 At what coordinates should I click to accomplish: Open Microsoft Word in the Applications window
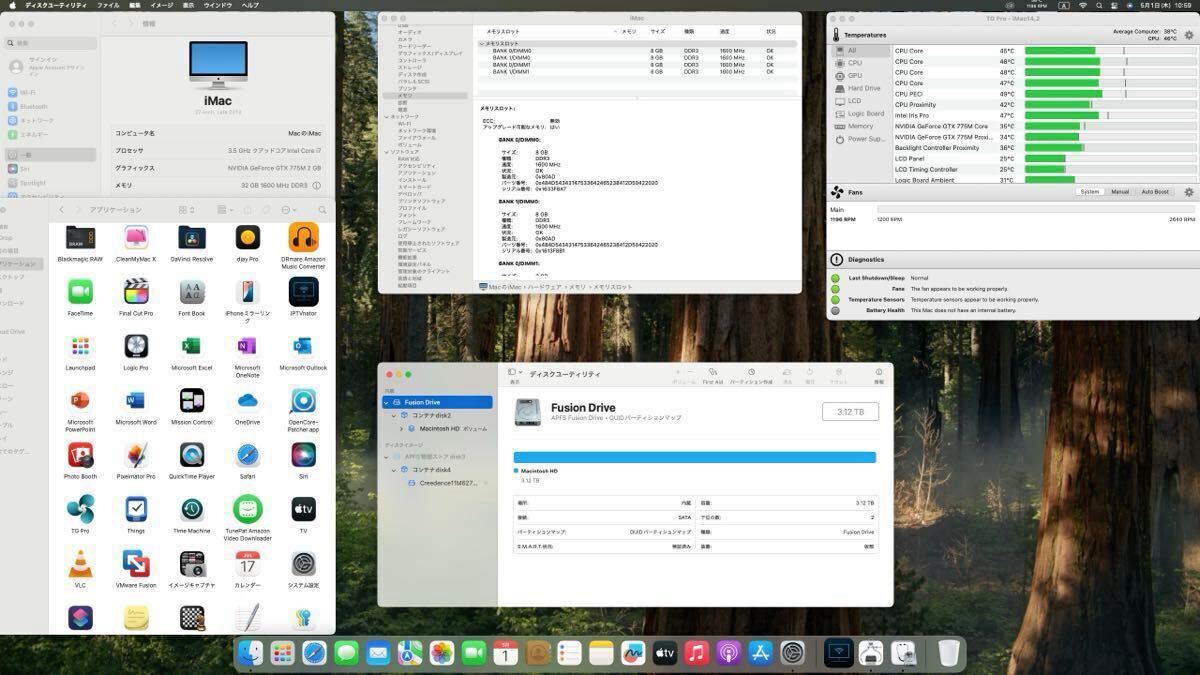(136, 401)
